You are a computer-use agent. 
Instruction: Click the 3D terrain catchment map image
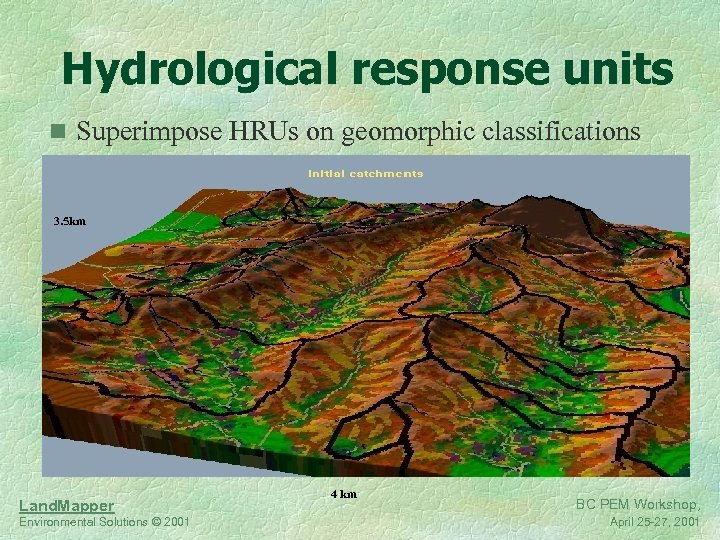pyautogui.click(x=366, y=316)
